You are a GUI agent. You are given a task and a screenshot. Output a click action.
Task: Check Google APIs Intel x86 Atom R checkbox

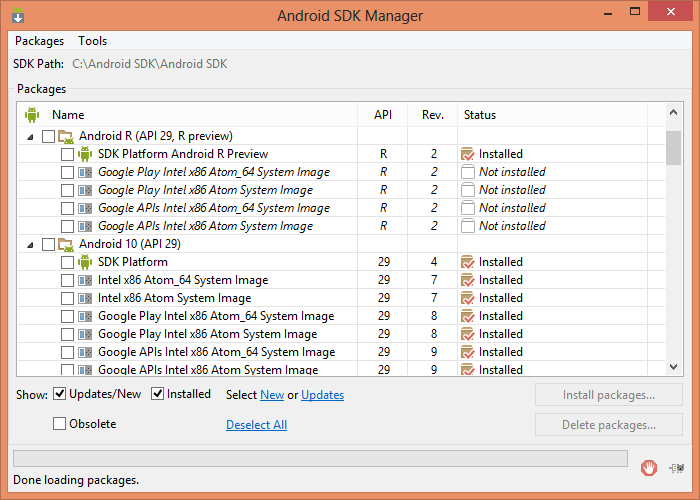click(67, 226)
